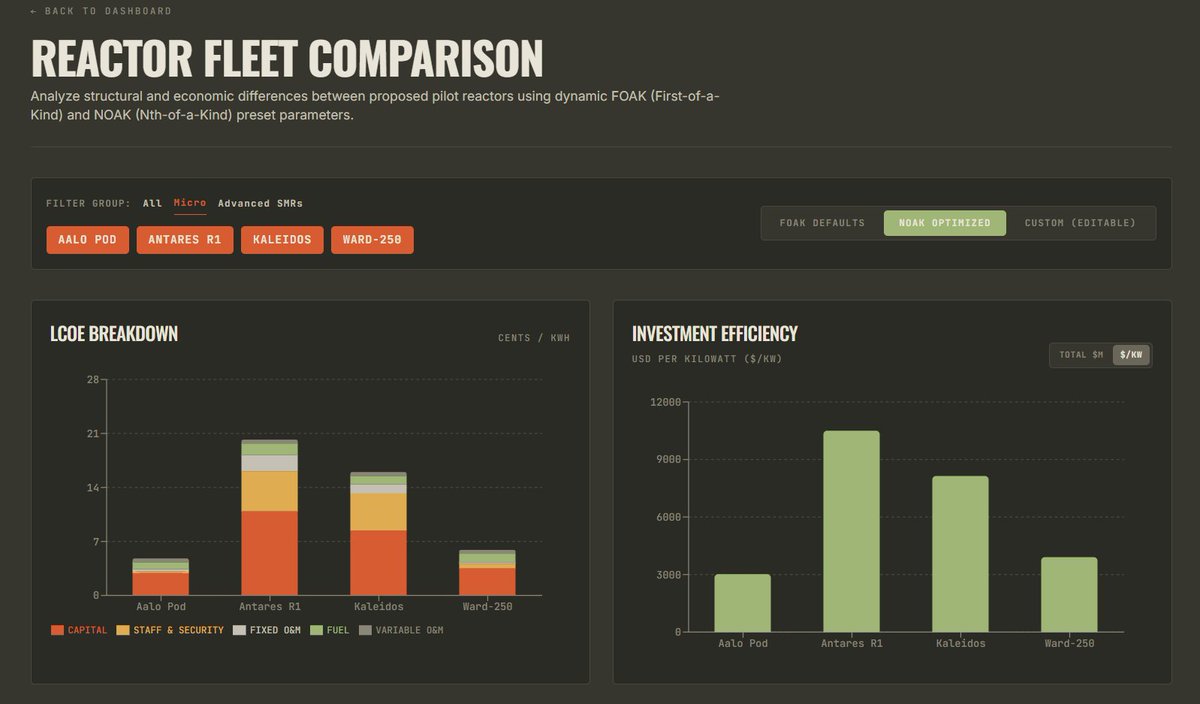Click the 'USD PER KILOWATT ($/KW)' subtitle

pyautogui.click(x=707, y=359)
